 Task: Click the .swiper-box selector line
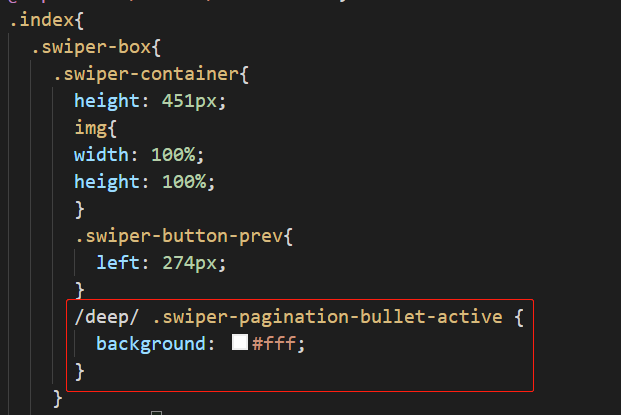click(96, 47)
